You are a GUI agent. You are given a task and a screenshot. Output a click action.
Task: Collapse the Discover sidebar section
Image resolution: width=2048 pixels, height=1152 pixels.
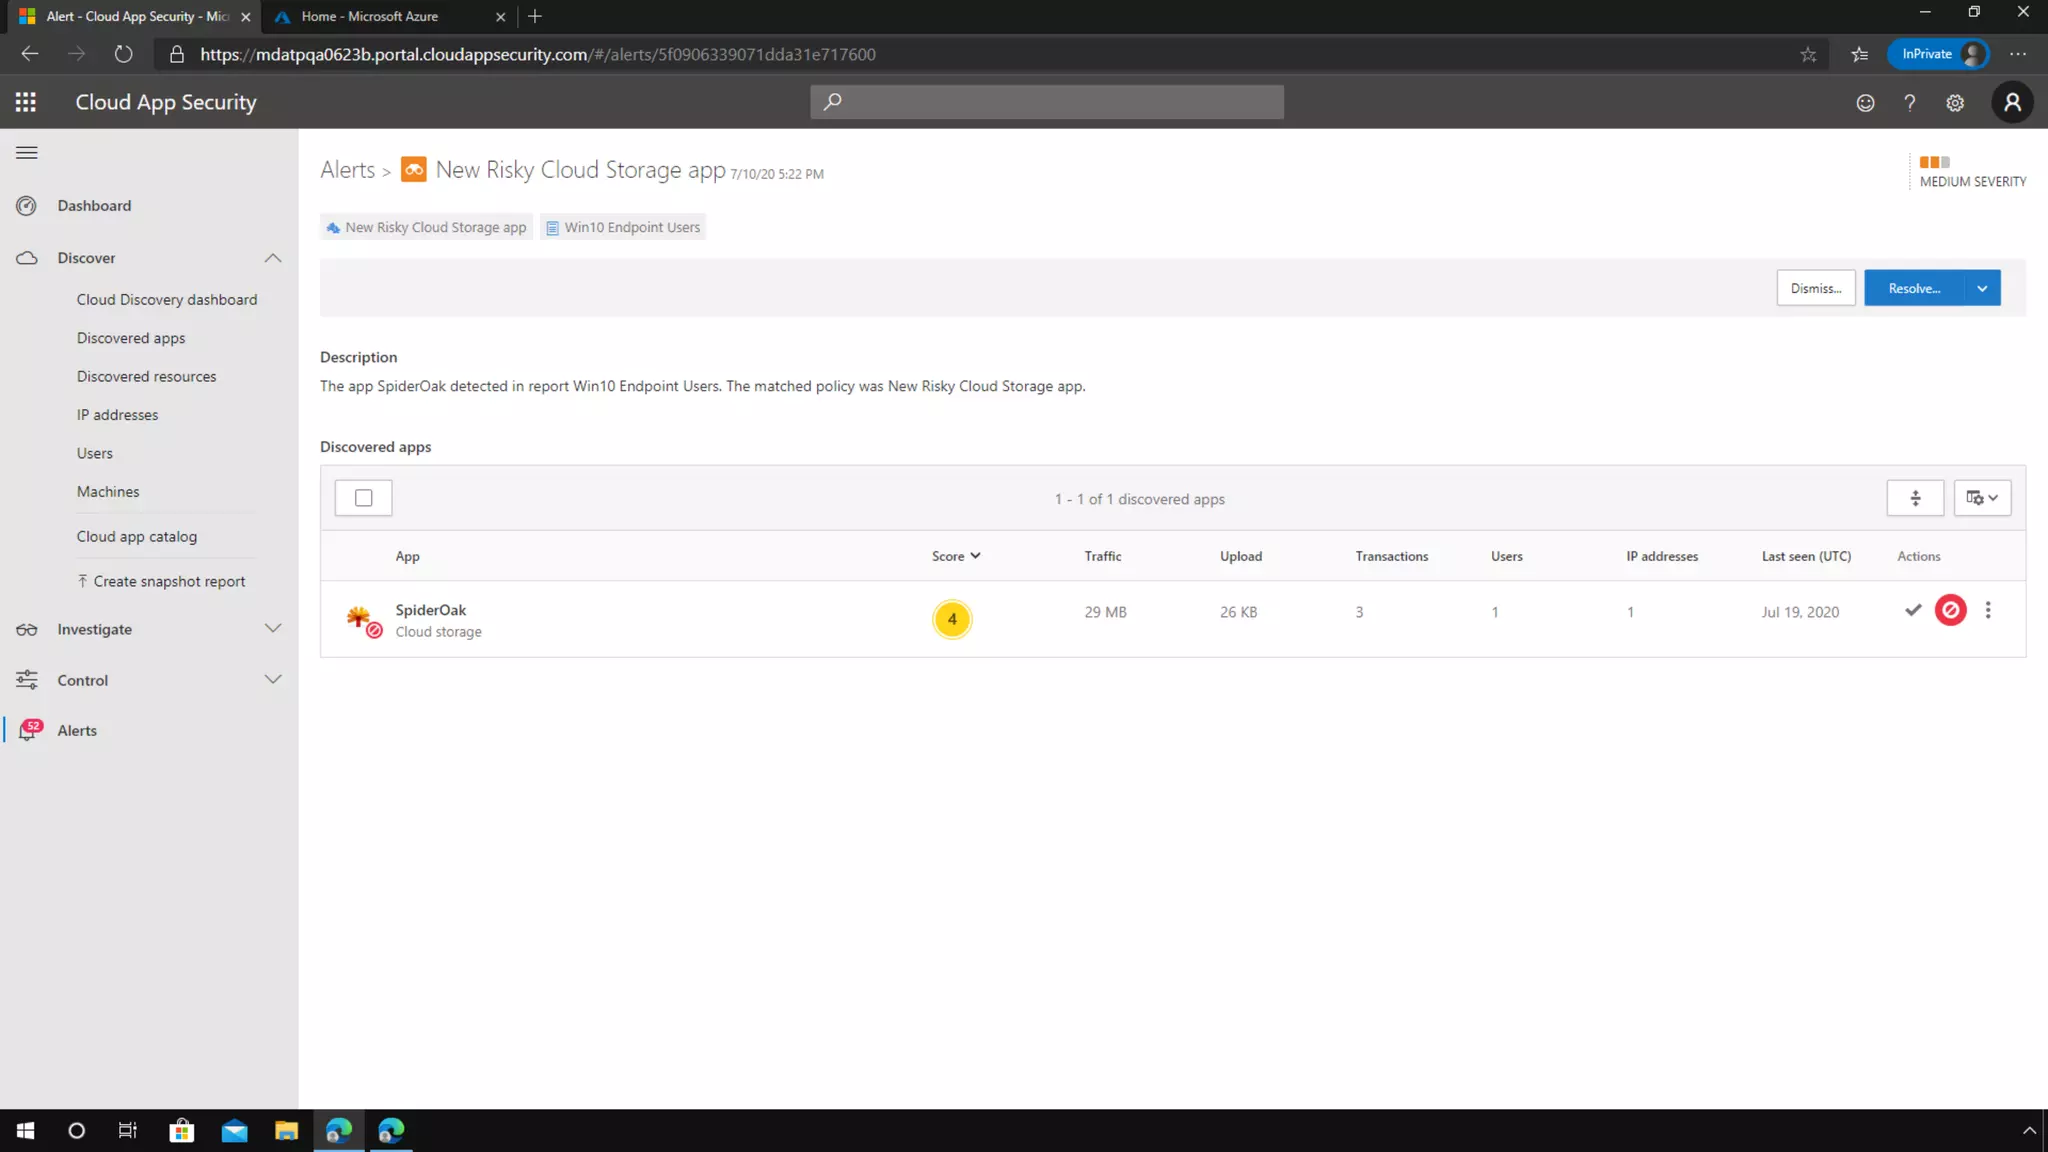pyautogui.click(x=272, y=258)
